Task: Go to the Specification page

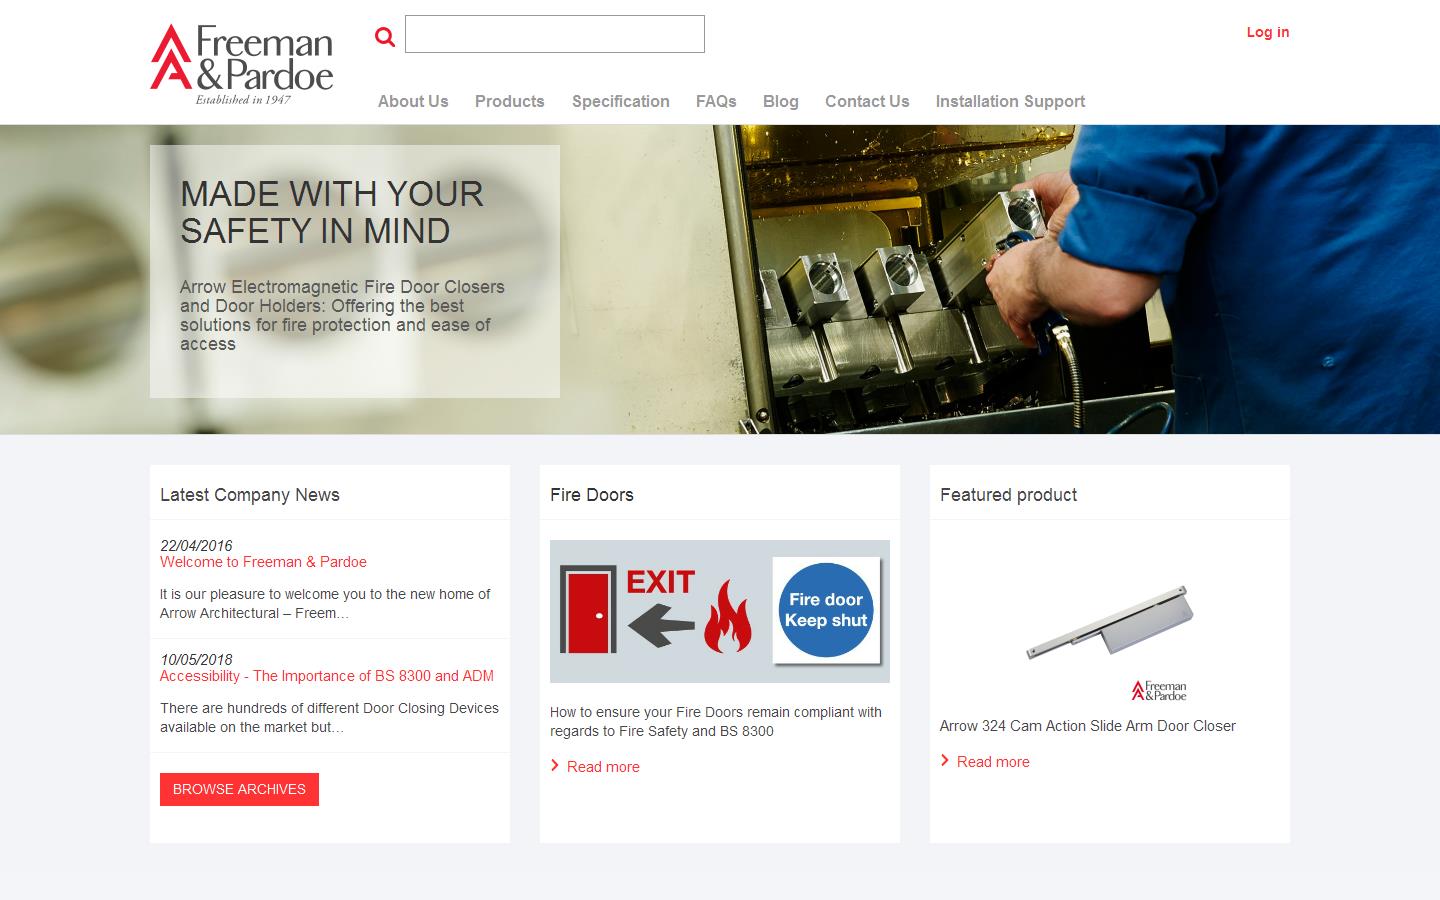Action: pyautogui.click(x=621, y=101)
